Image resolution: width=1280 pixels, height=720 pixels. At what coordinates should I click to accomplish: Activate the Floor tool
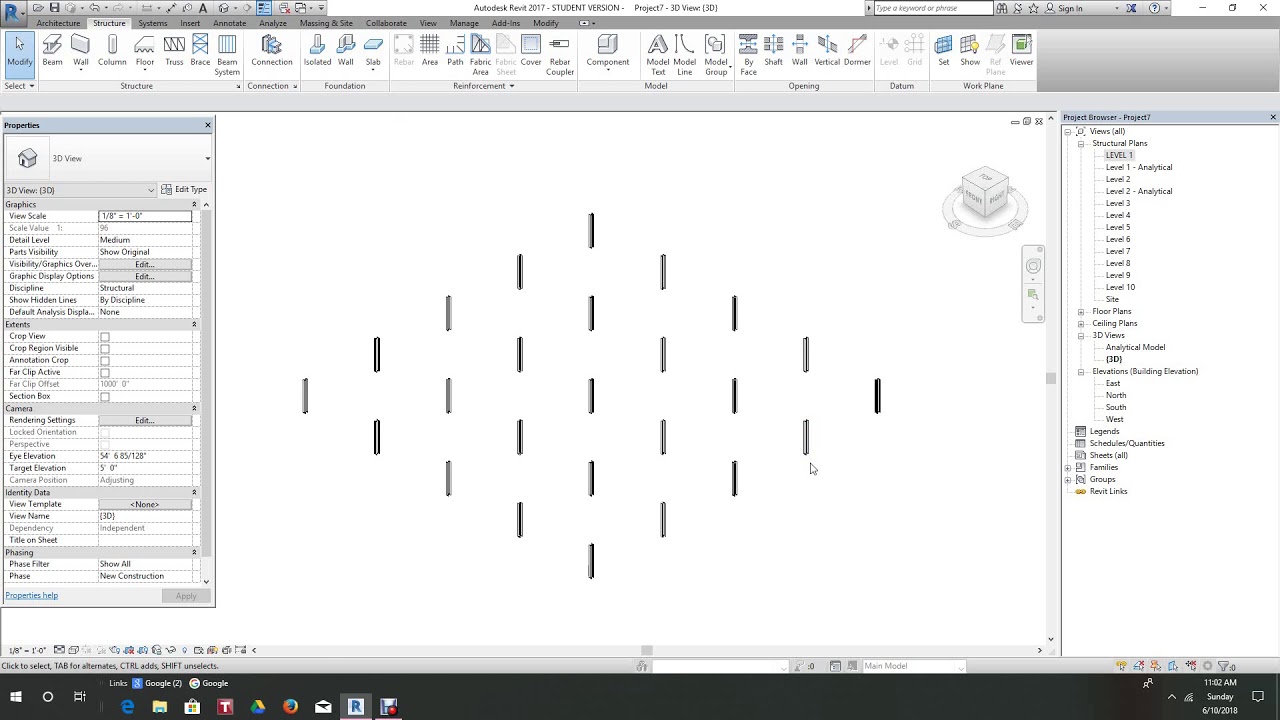click(145, 52)
